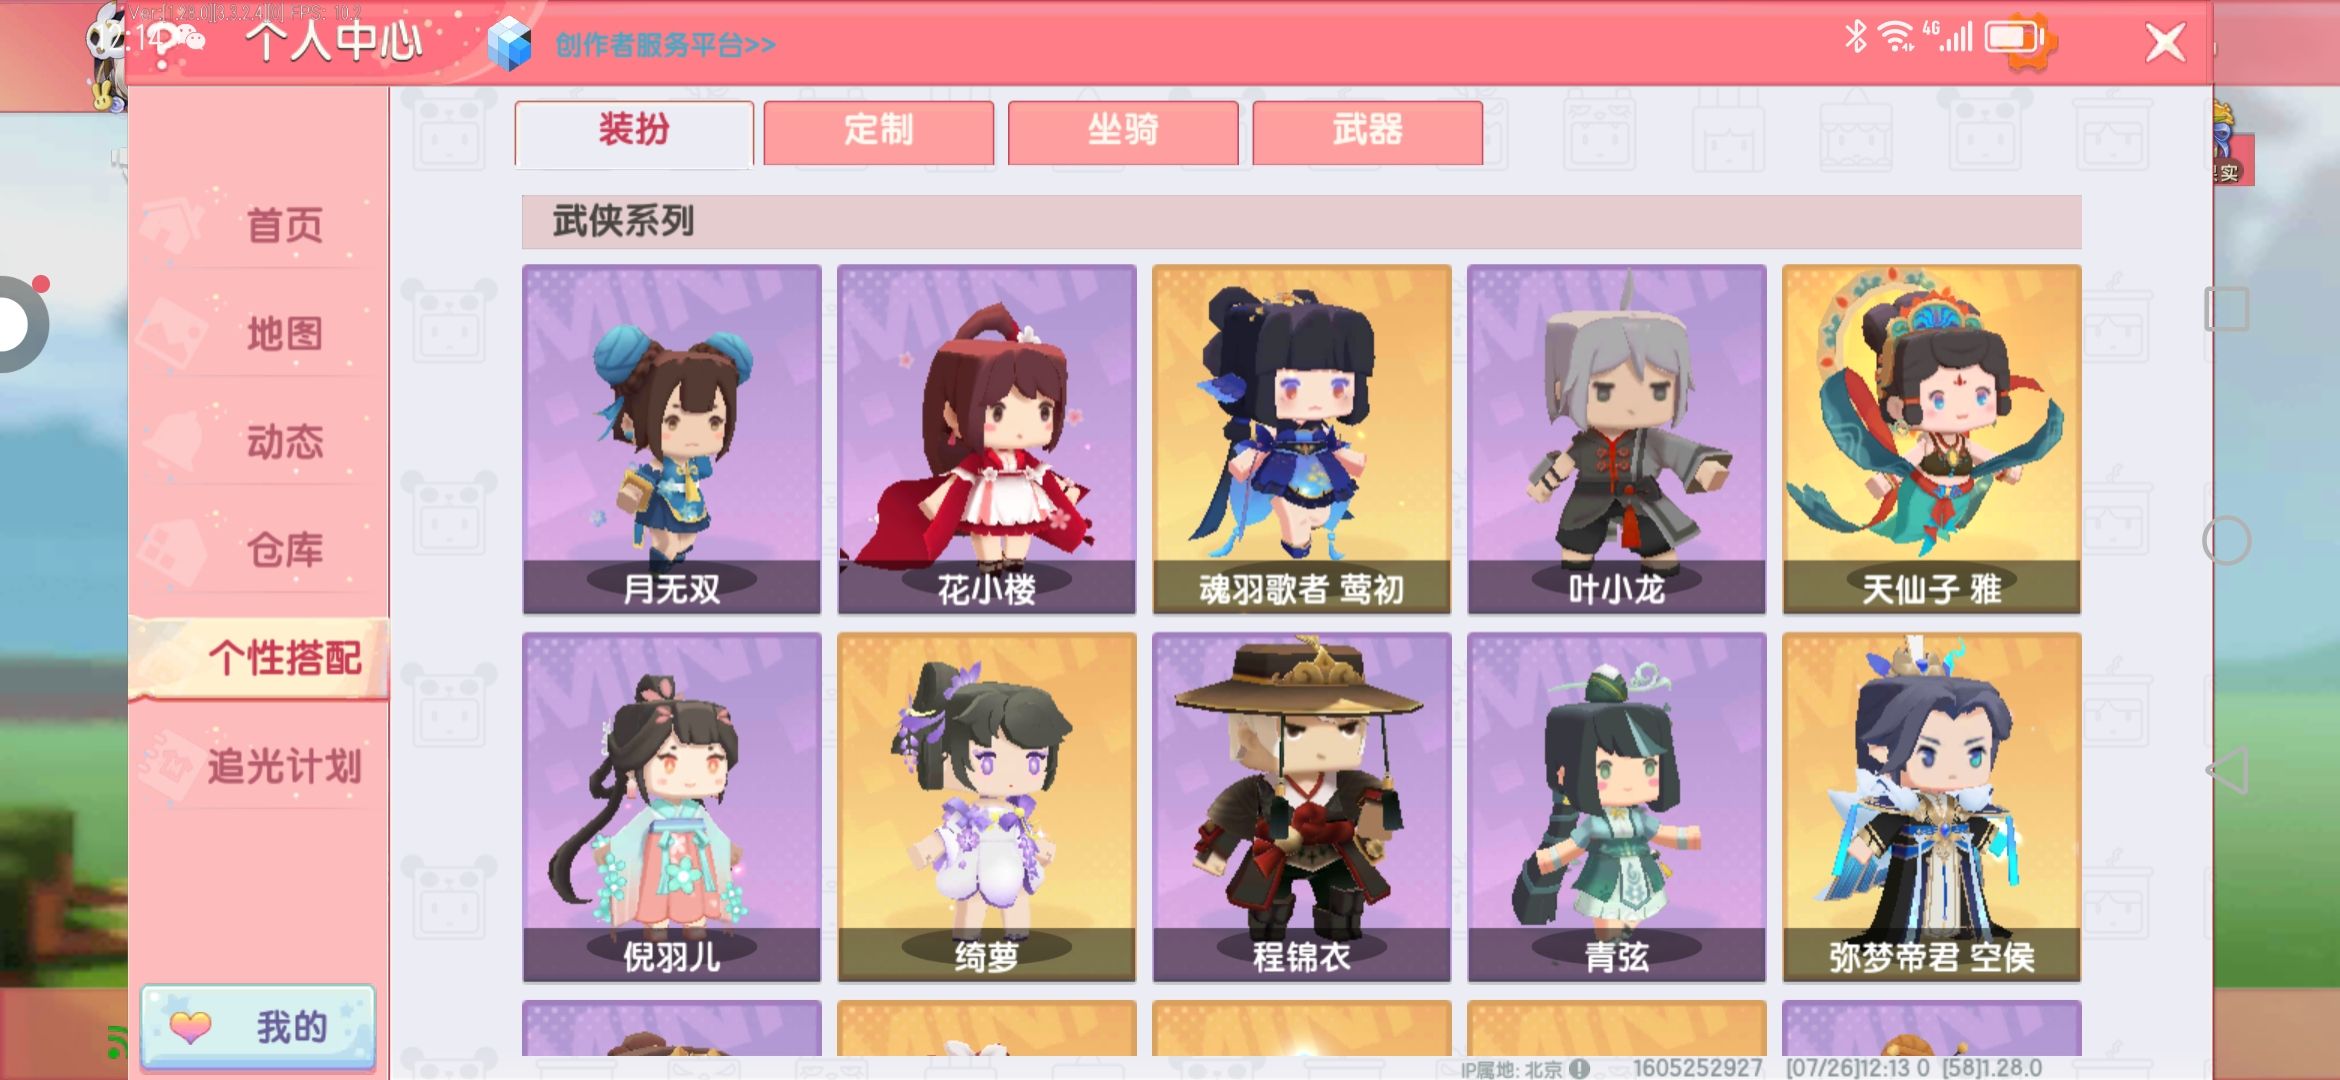Pick the 叶小龙 skin card

point(1617,439)
